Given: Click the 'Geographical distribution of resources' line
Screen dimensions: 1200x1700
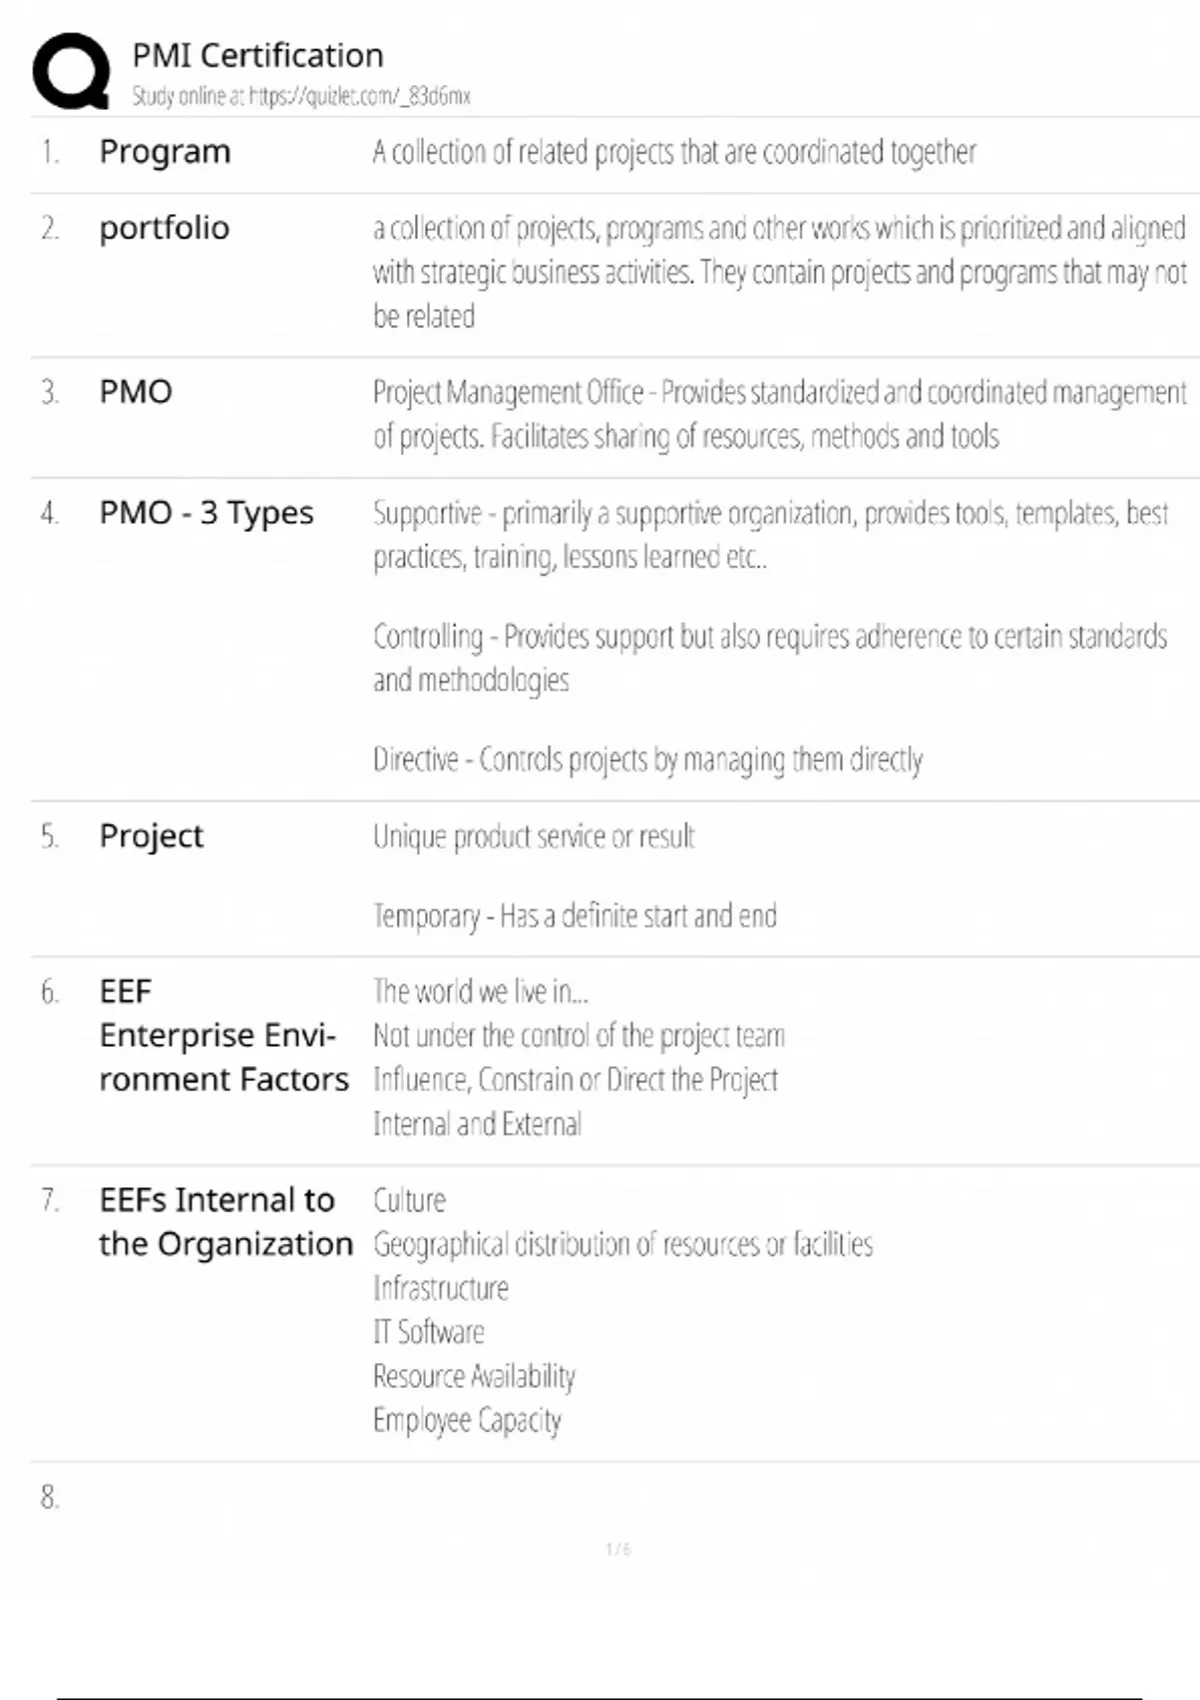Looking at the screenshot, I should pos(622,1244).
